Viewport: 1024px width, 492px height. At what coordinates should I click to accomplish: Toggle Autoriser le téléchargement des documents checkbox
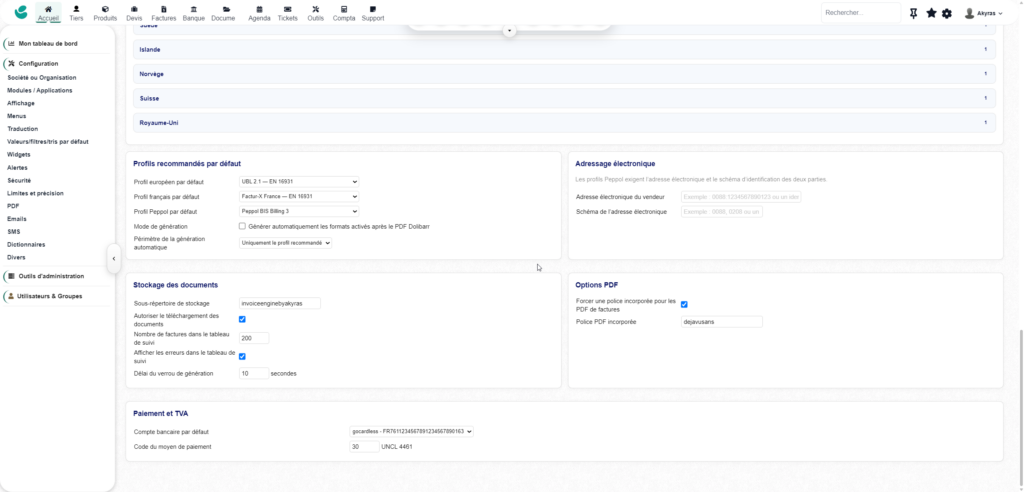tap(242, 319)
